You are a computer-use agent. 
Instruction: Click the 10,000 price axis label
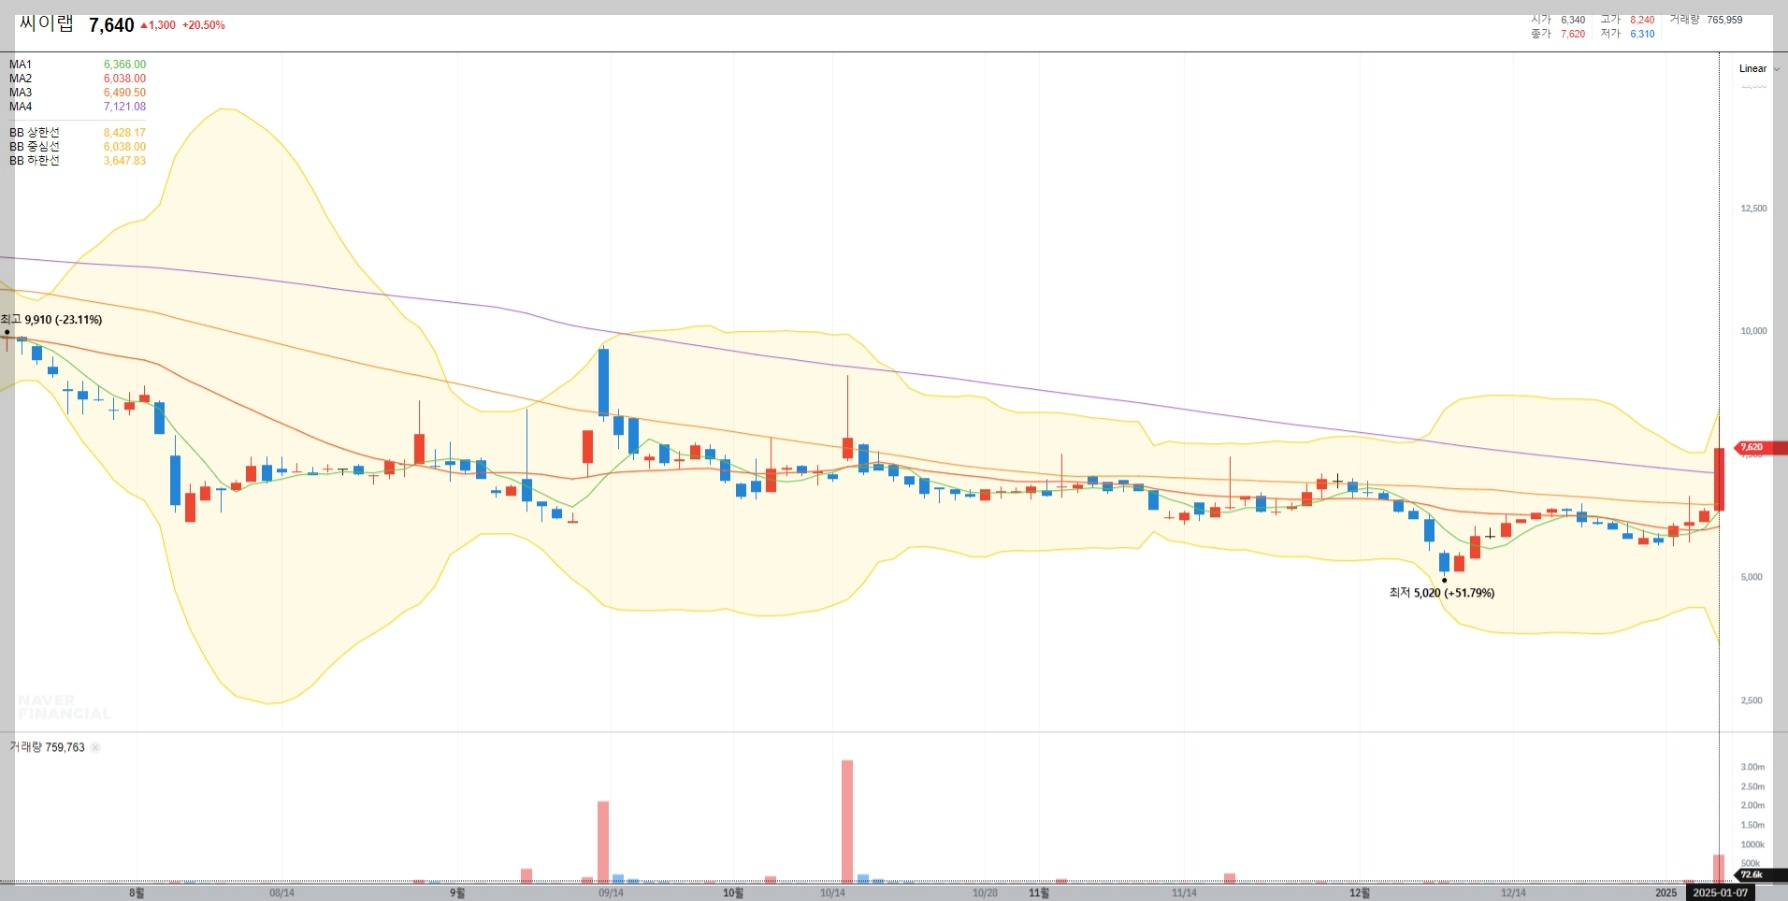tap(1753, 331)
